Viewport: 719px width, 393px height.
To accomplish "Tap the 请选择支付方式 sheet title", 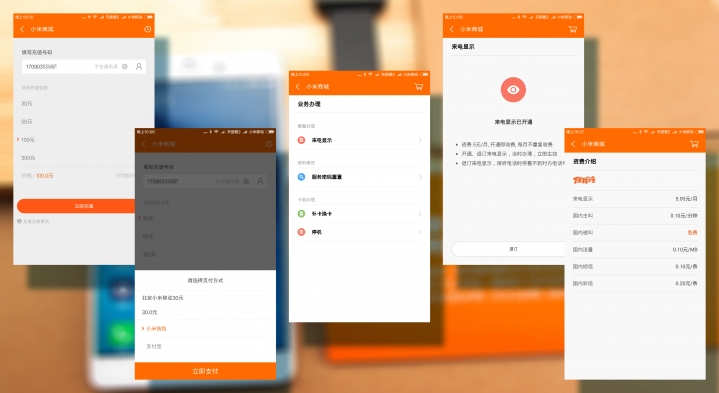I will pyautogui.click(x=205, y=280).
